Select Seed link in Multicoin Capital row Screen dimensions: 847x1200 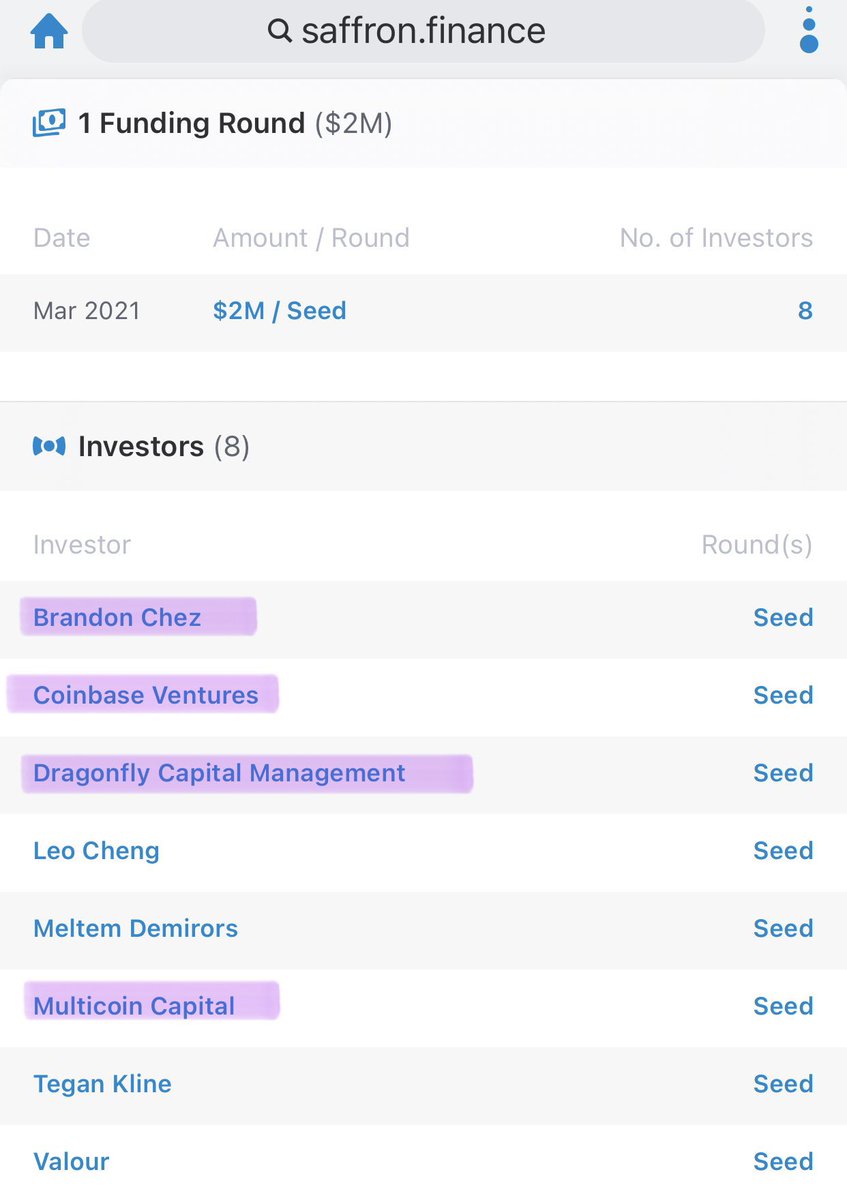point(782,1006)
